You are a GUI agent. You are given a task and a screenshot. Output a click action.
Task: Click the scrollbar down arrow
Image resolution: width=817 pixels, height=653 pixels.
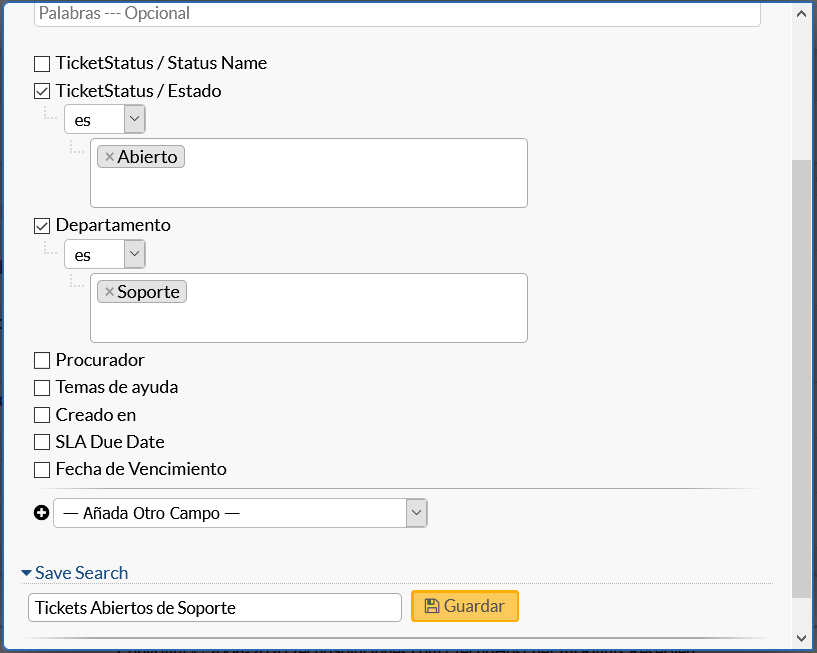[x=801, y=637]
